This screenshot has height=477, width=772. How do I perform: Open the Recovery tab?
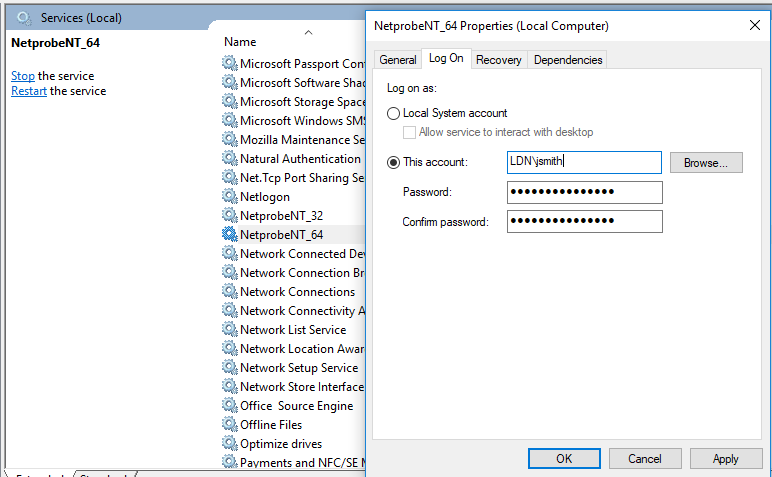[498, 60]
